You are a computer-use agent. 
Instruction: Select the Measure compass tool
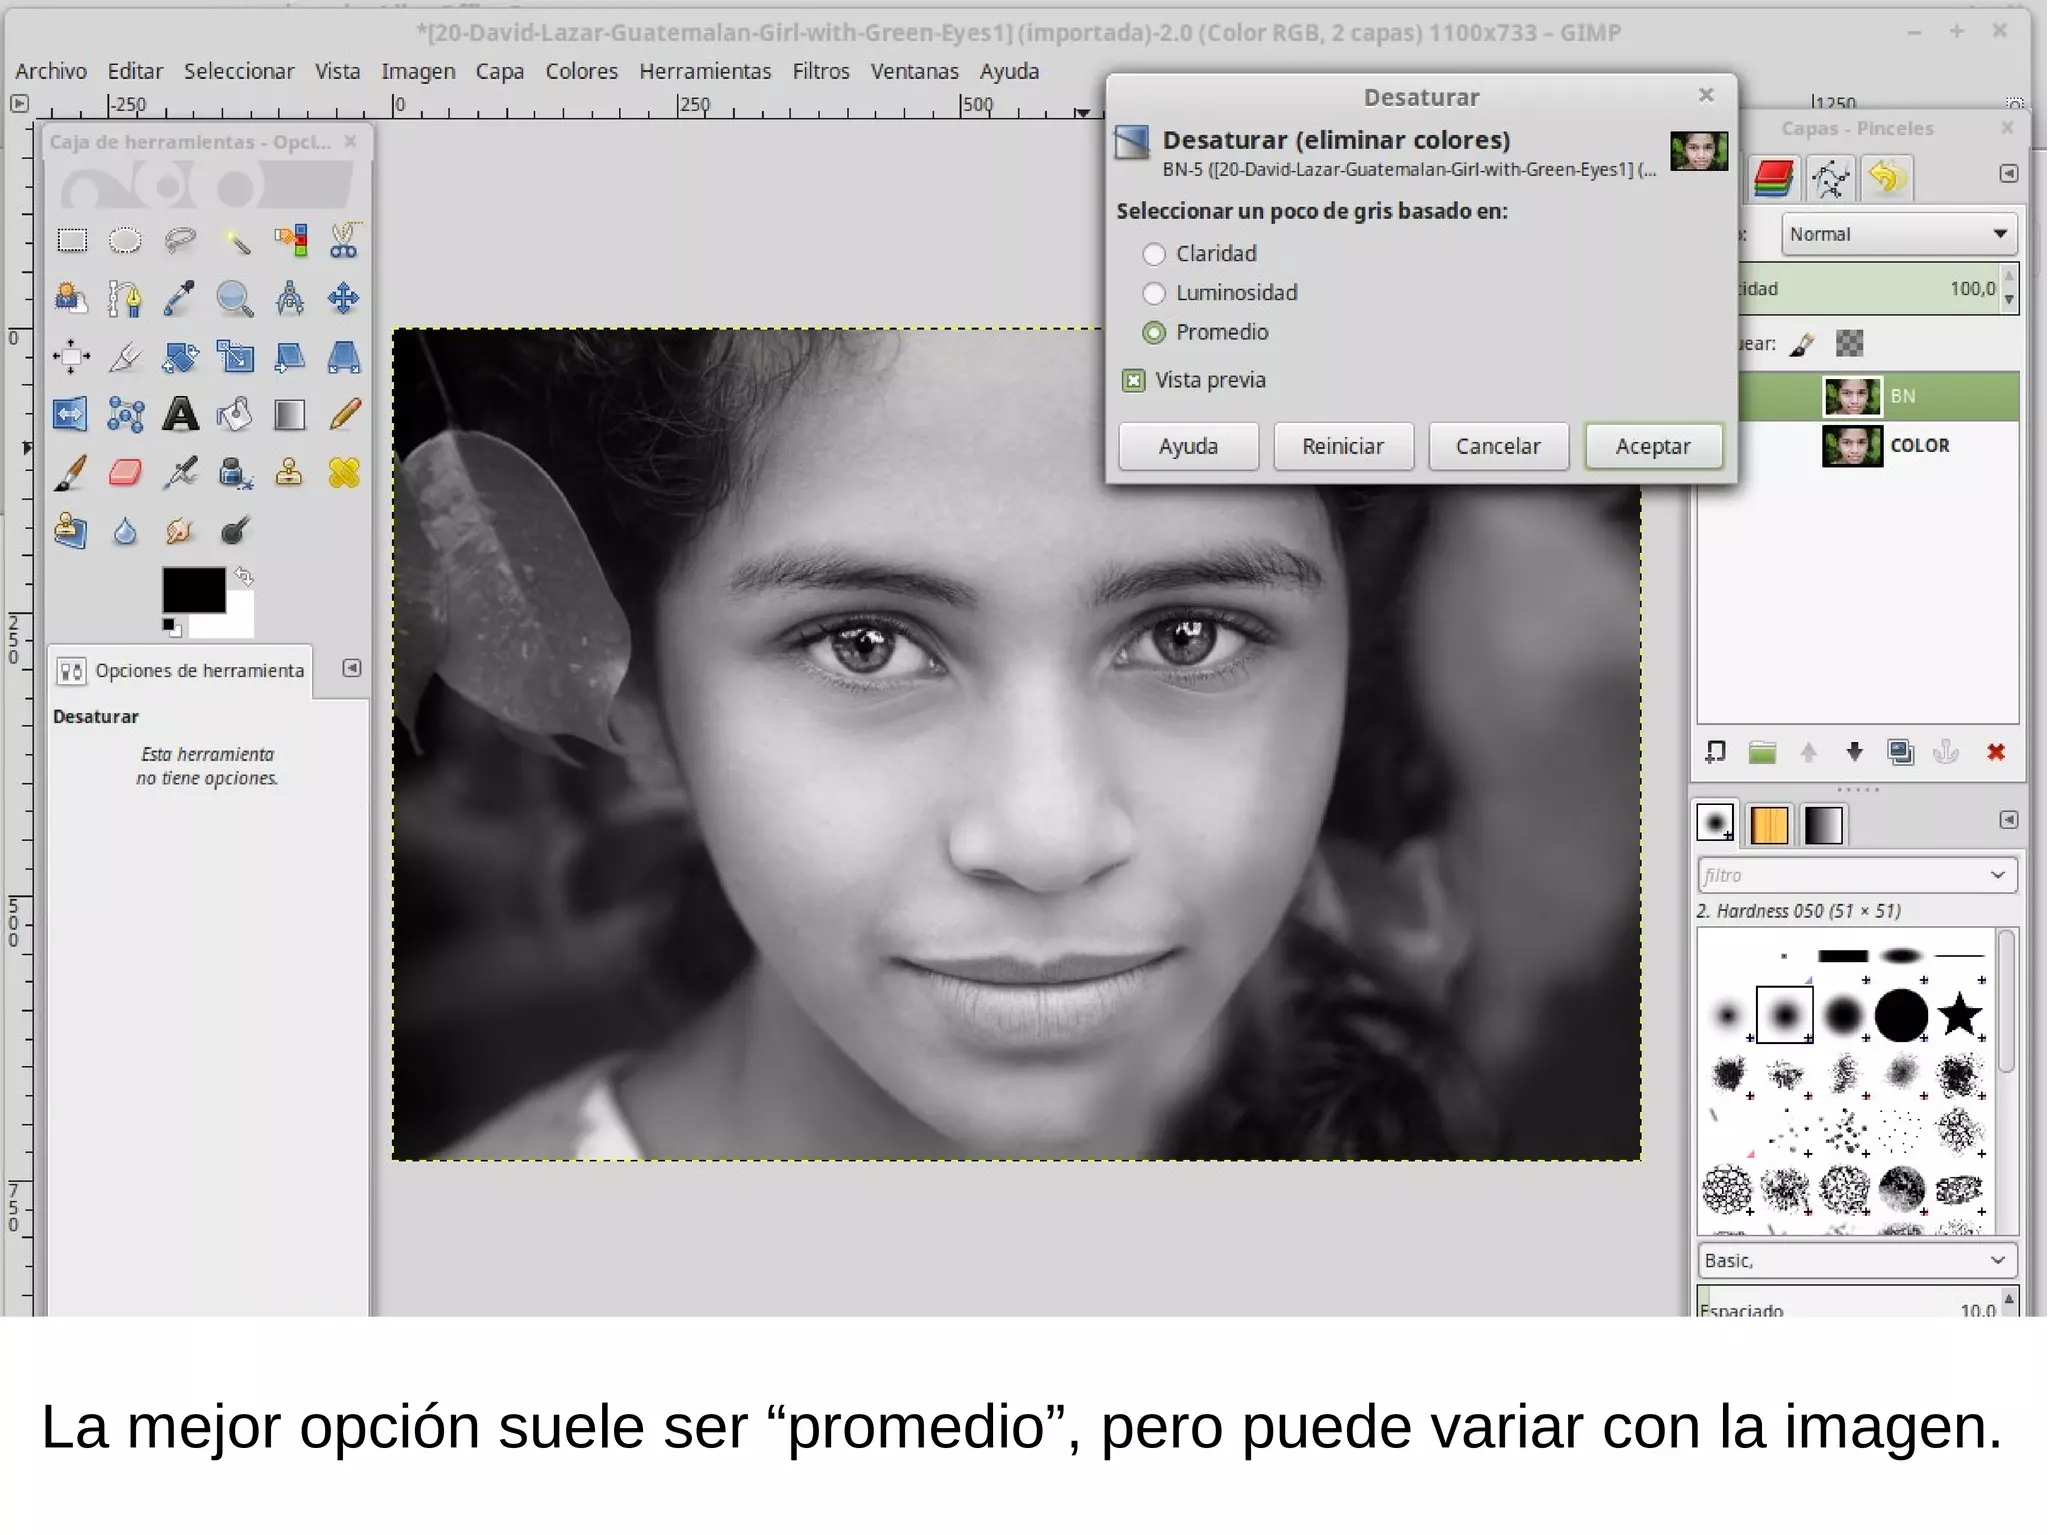coord(290,299)
